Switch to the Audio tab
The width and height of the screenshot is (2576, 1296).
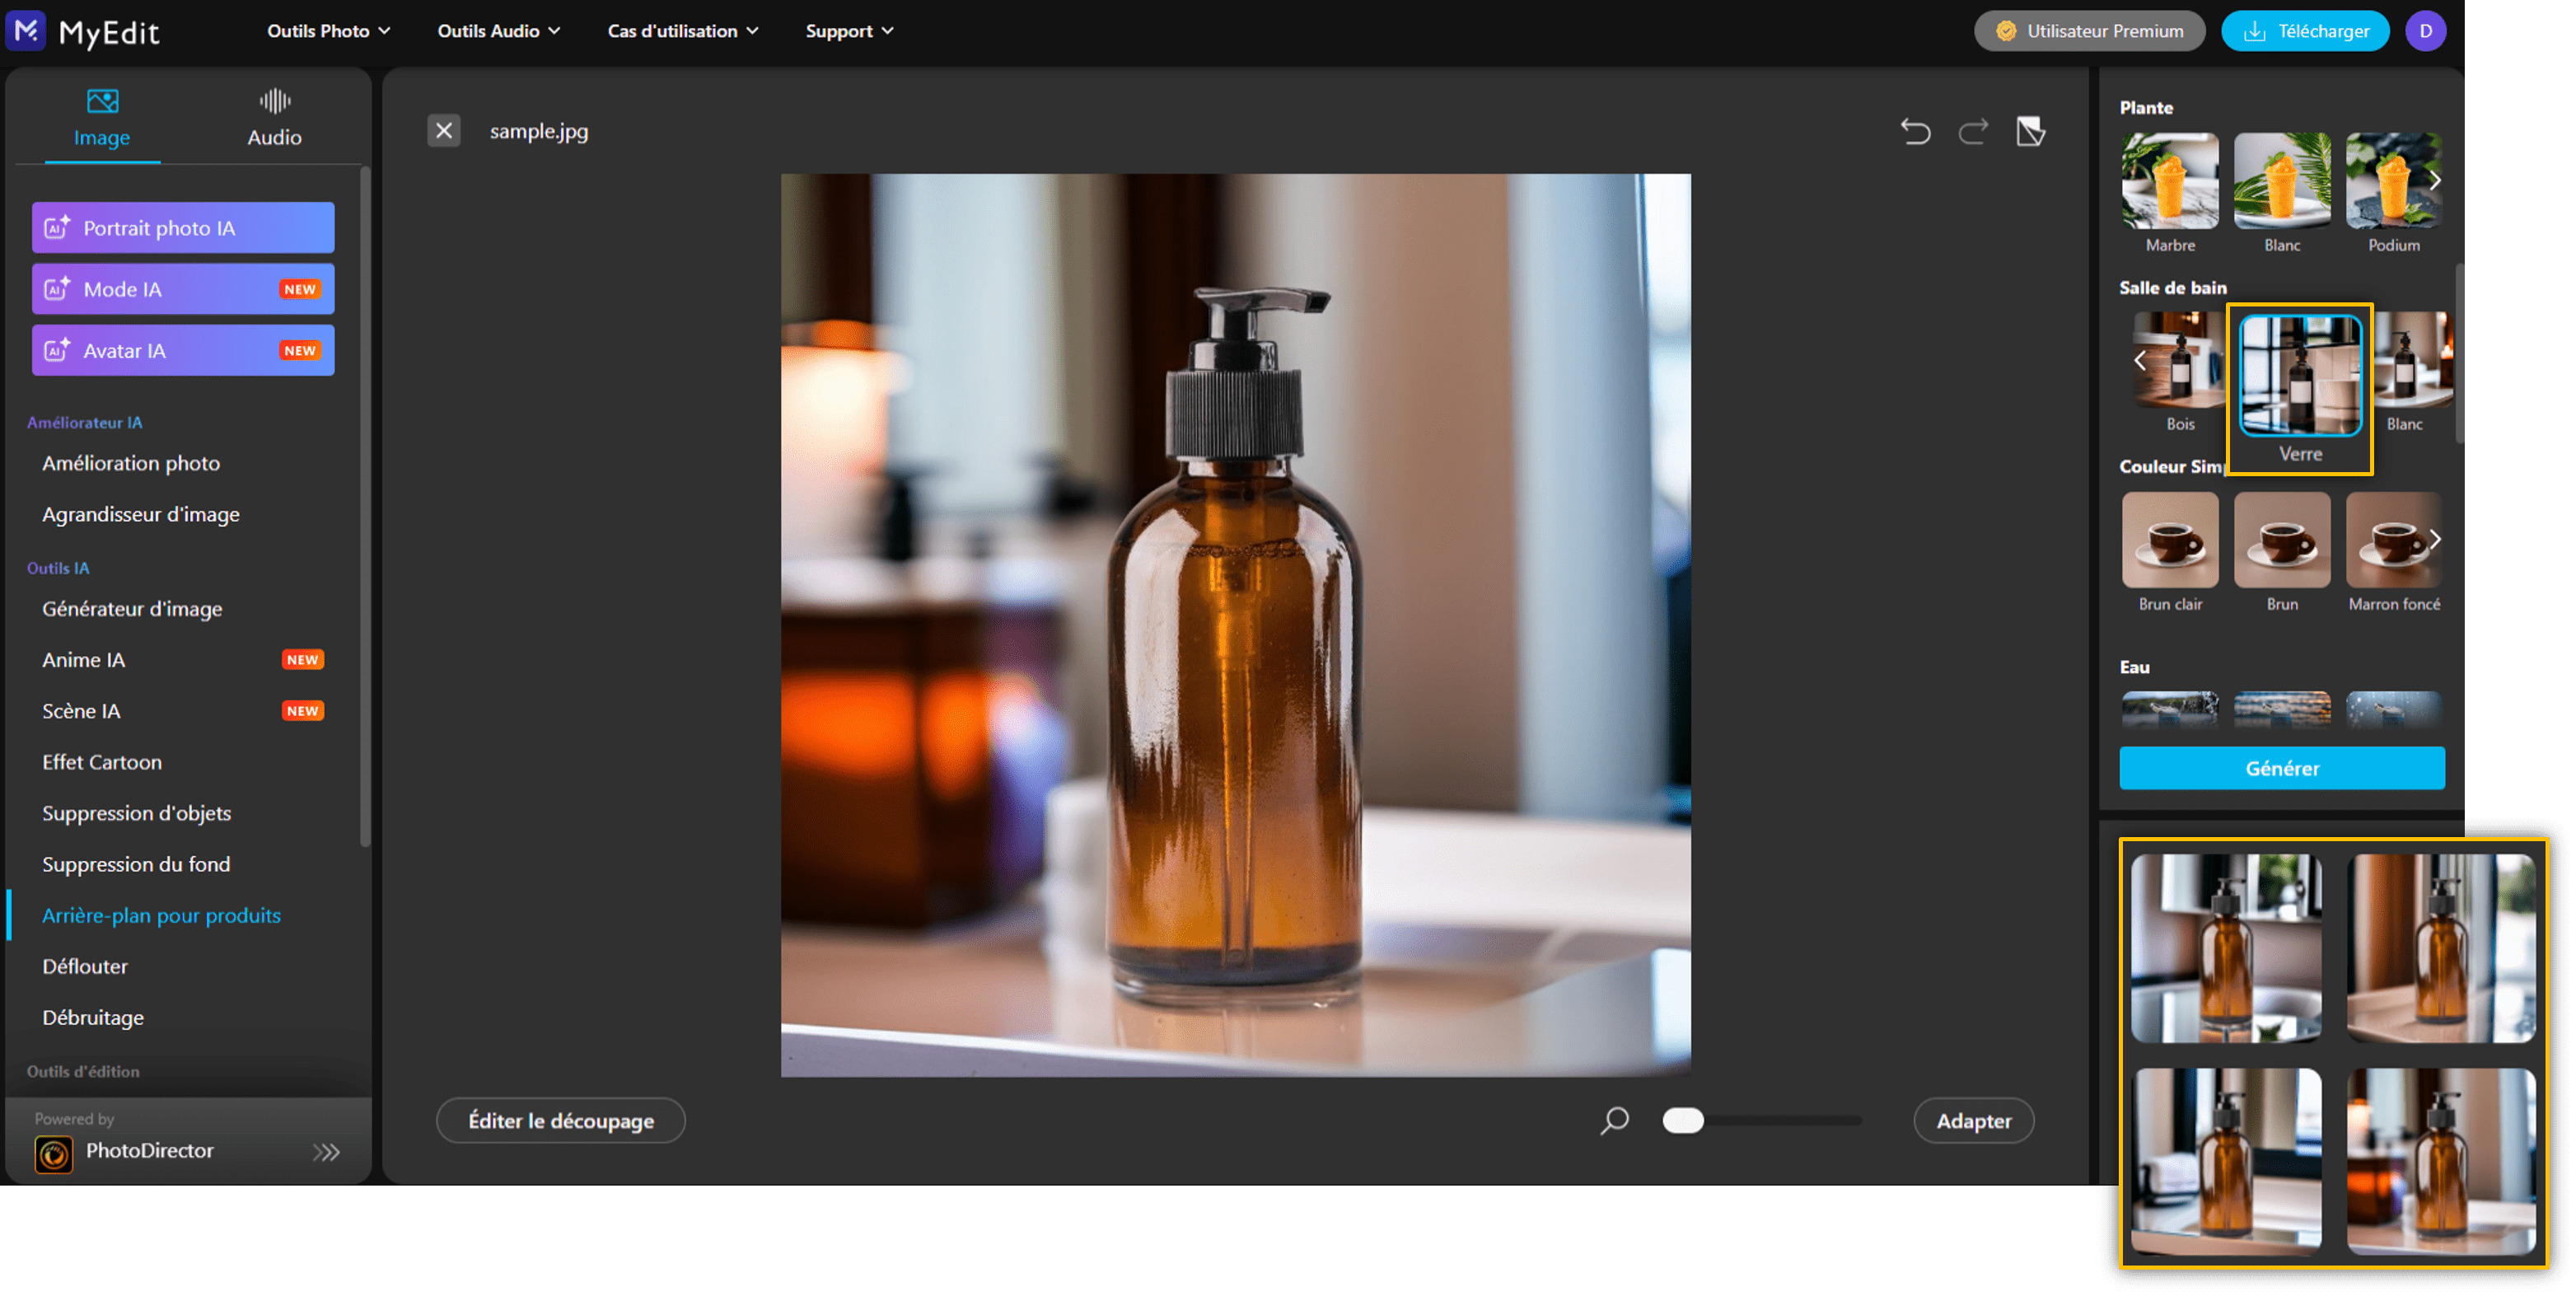pyautogui.click(x=274, y=118)
